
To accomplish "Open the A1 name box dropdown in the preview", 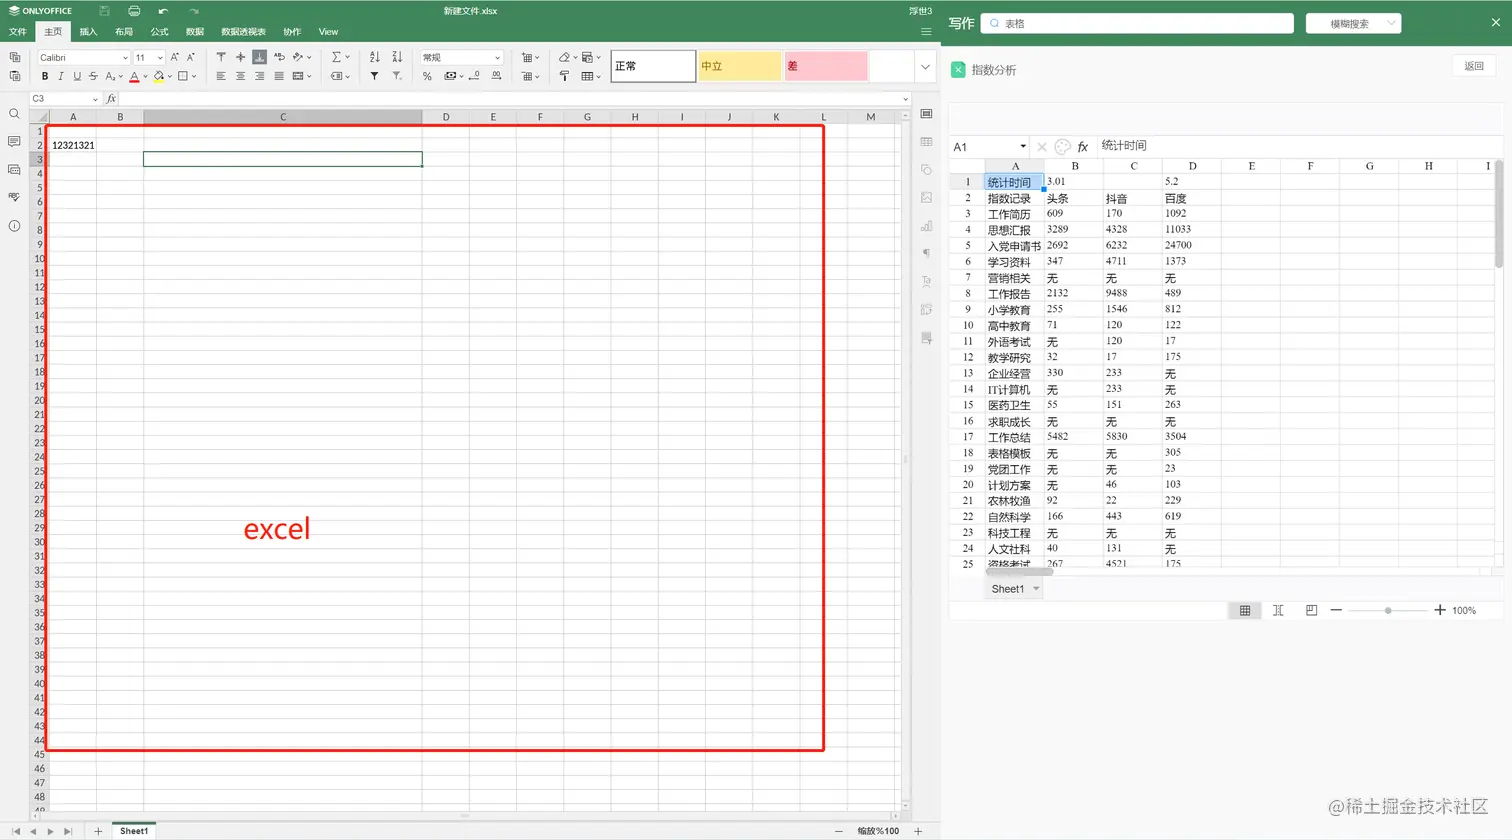I will coord(1023,147).
